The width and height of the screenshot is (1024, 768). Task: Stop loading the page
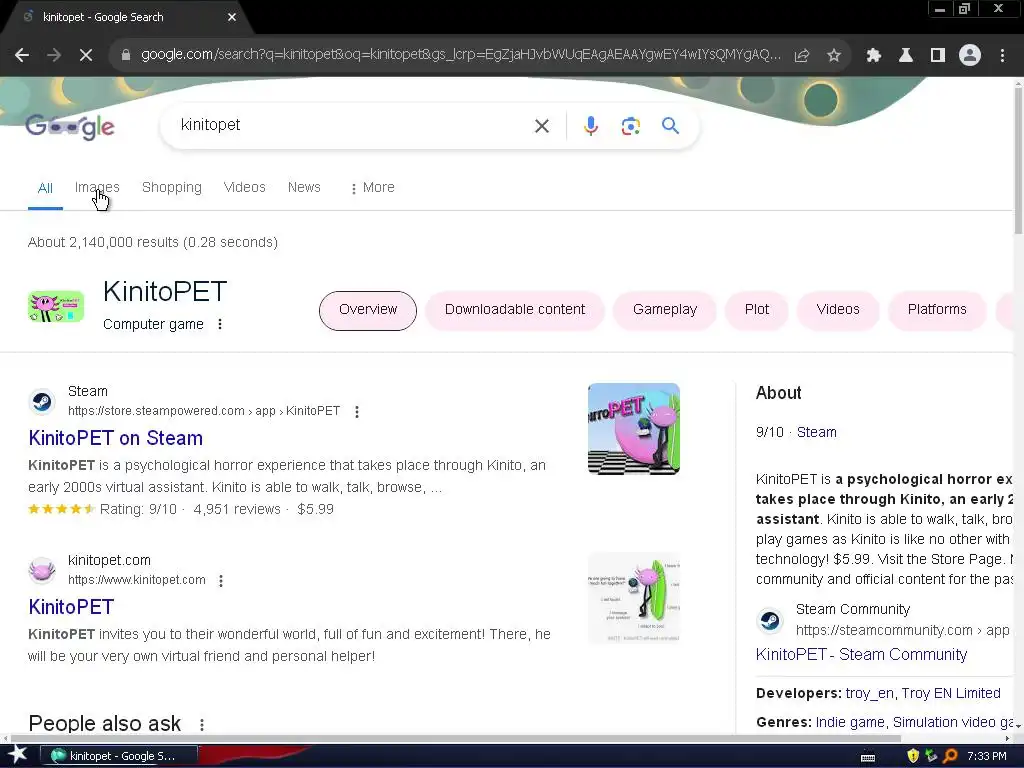click(86, 56)
